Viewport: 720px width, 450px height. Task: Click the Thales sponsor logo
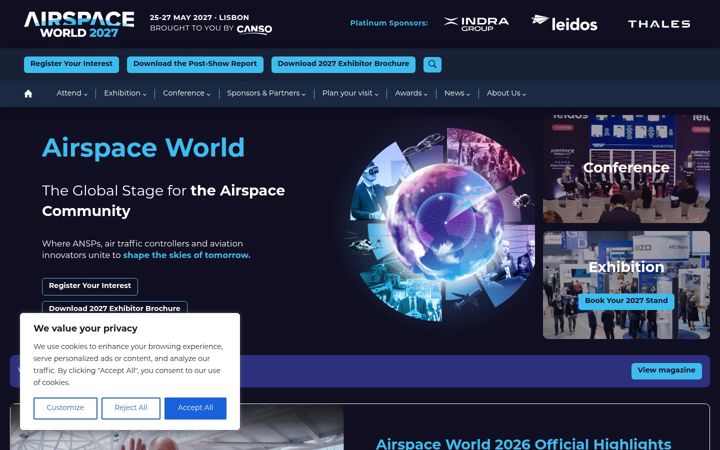[x=659, y=24]
